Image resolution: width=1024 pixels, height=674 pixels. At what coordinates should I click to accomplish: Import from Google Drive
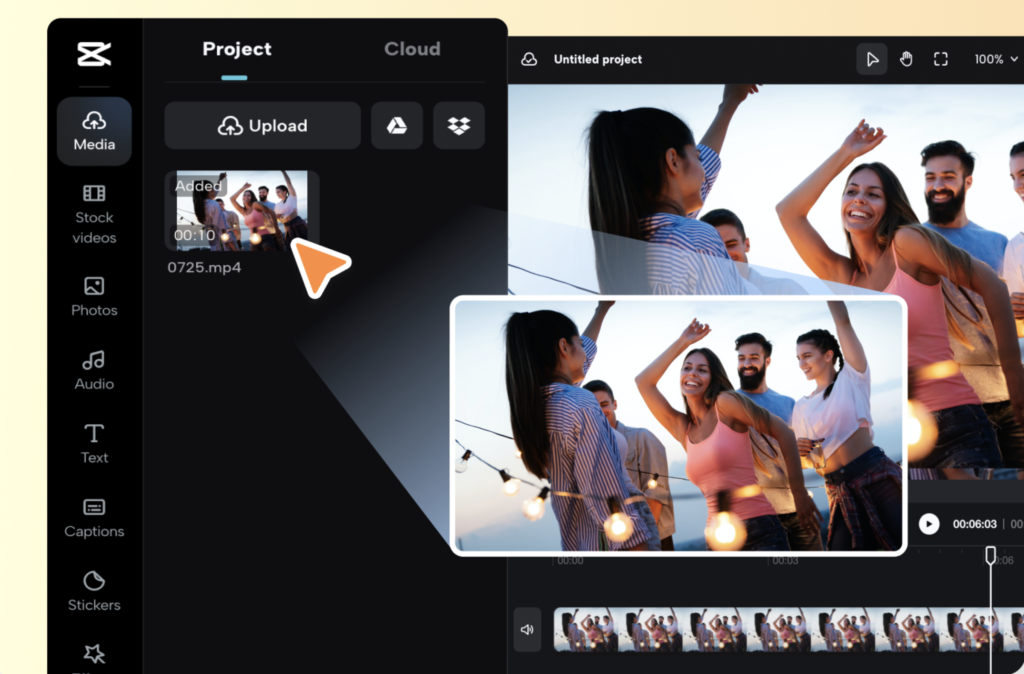397,126
